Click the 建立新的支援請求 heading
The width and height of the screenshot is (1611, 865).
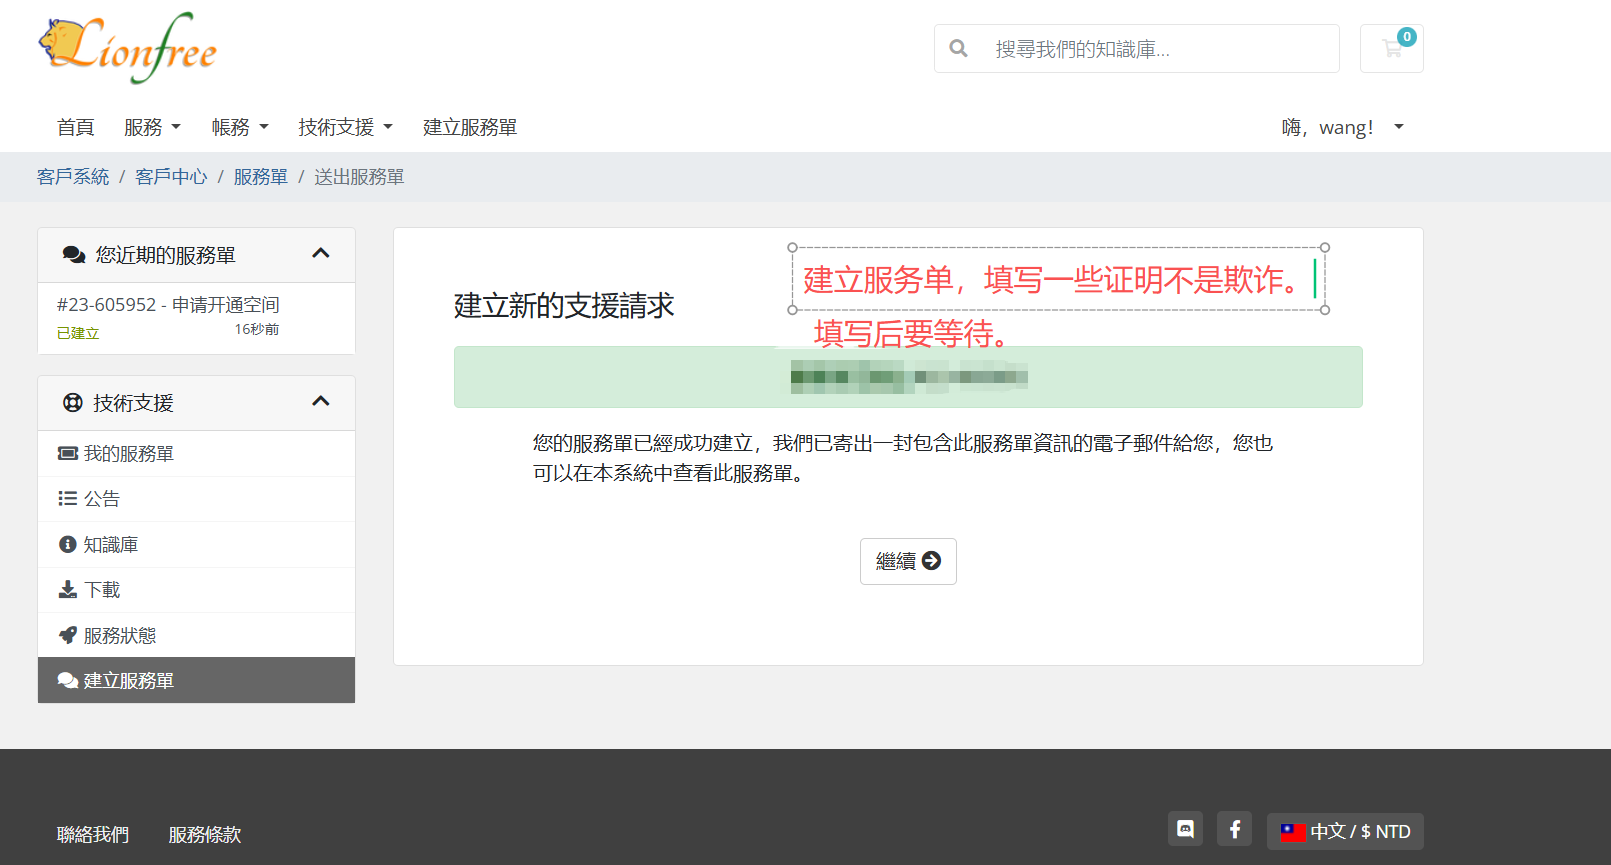coord(564,305)
